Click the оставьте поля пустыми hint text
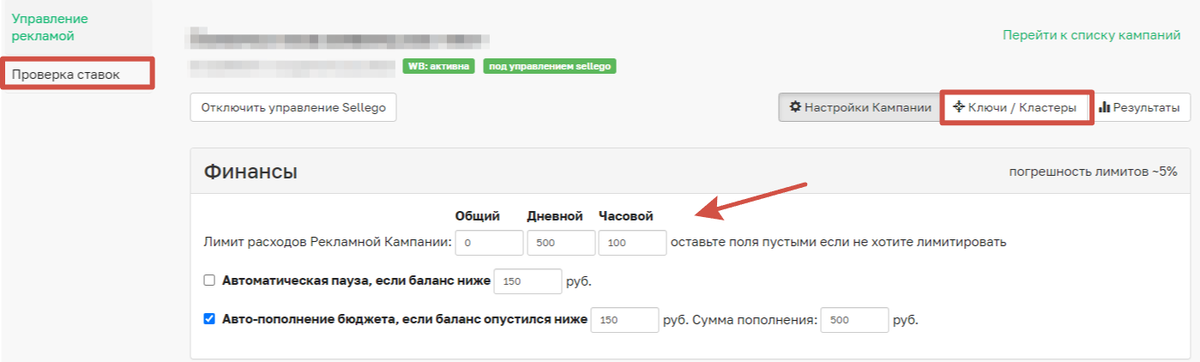The image size is (1200, 362). pyautogui.click(x=839, y=242)
